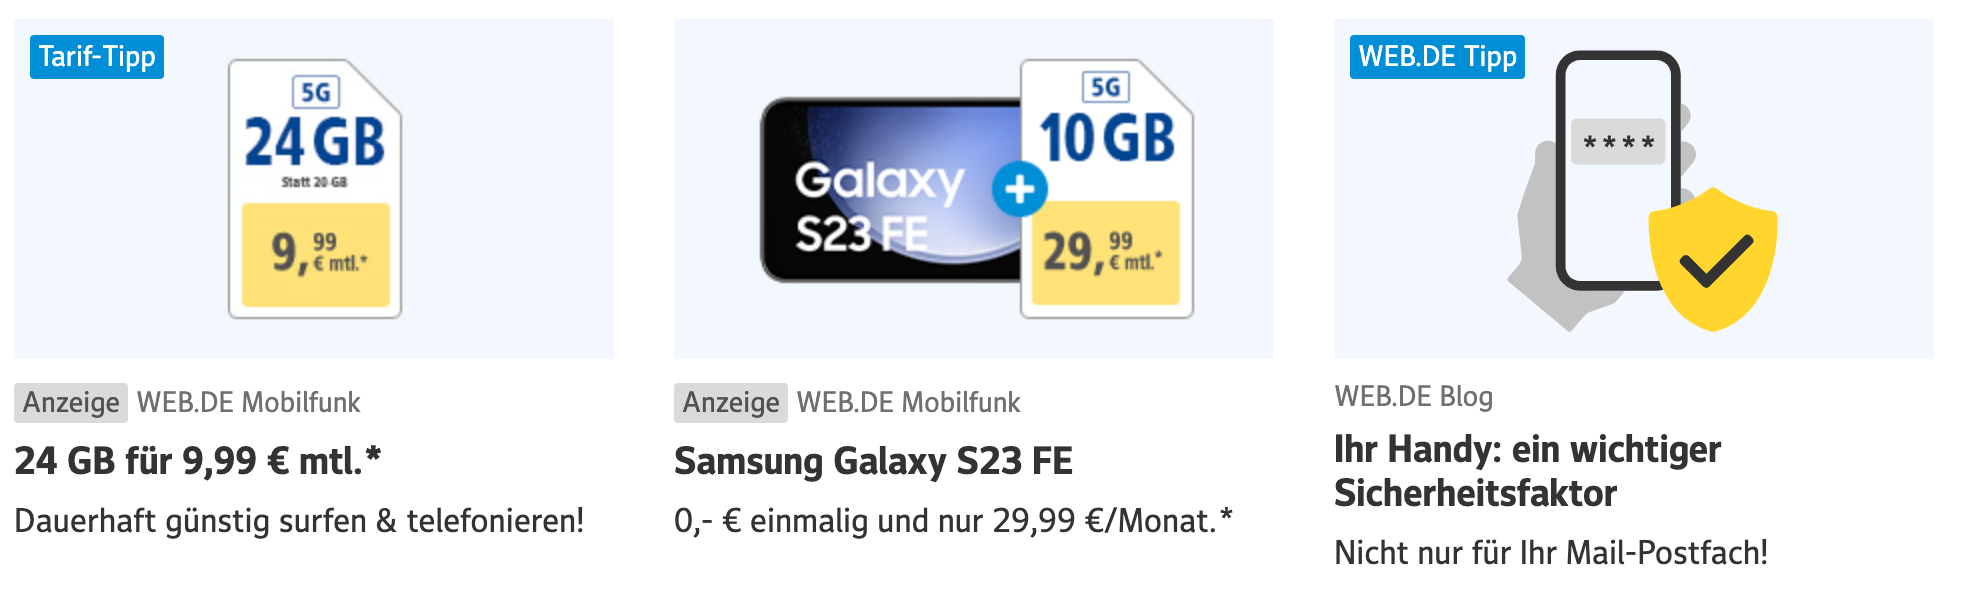Click the blue plus icon

pyautogui.click(x=1019, y=189)
